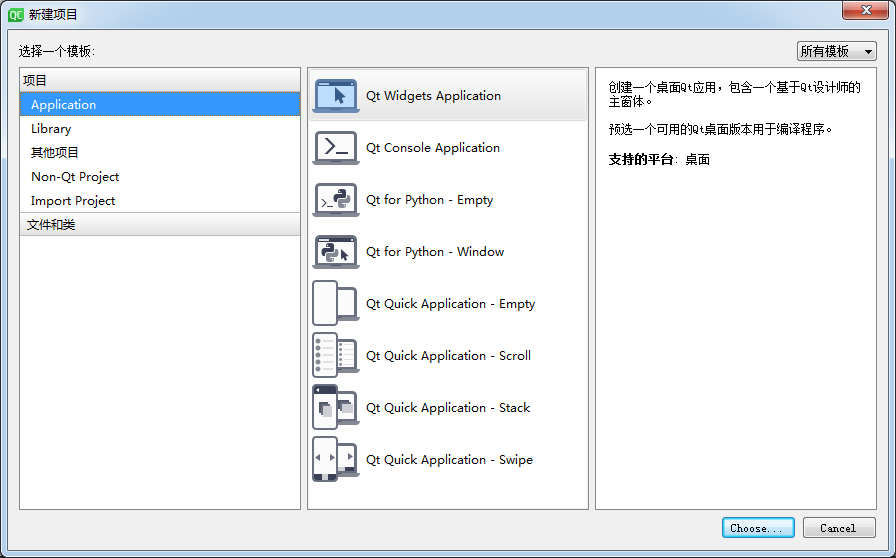This screenshot has width=896, height=558.
Task: Select Qt Quick Application - Scroll label
Action: [x=448, y=356]
